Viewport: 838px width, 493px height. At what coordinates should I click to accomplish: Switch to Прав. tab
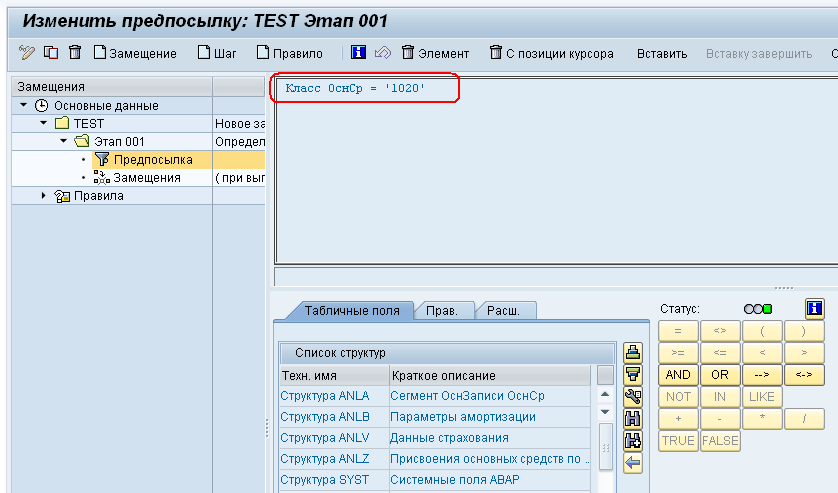442,311
